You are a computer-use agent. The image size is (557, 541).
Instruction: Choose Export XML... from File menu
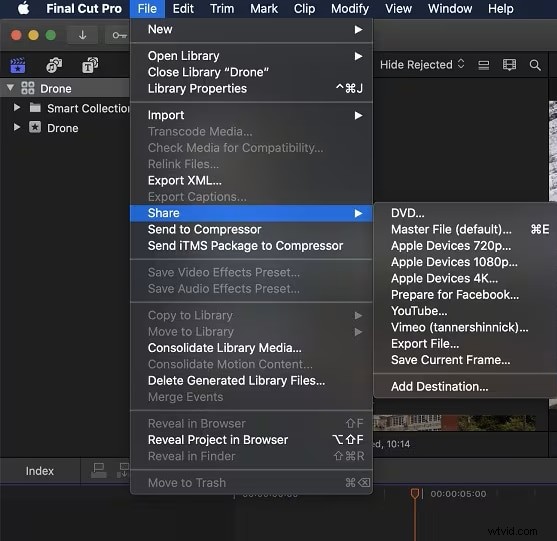[252, 180]
